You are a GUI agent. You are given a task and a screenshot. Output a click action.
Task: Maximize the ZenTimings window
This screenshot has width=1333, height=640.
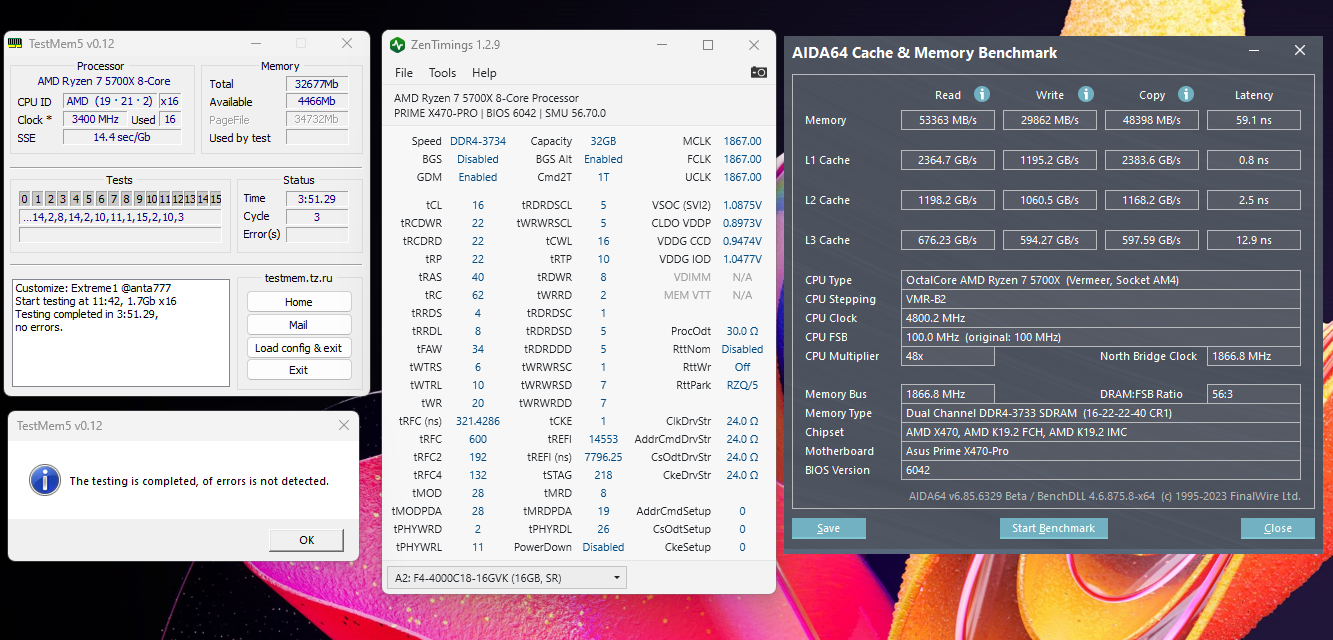[708, 45]
